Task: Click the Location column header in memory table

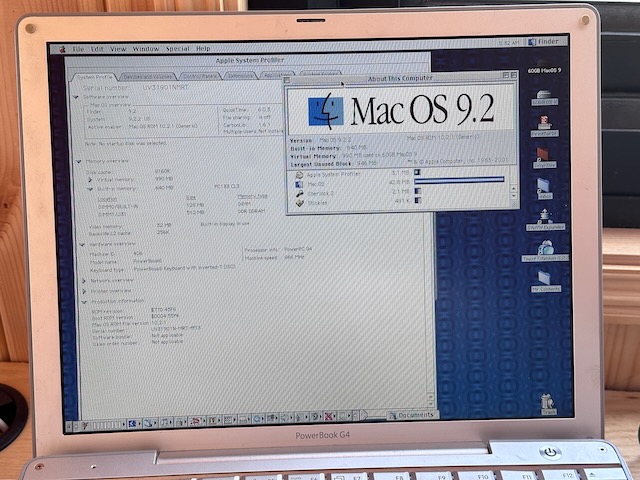Action: pos(107,199)
